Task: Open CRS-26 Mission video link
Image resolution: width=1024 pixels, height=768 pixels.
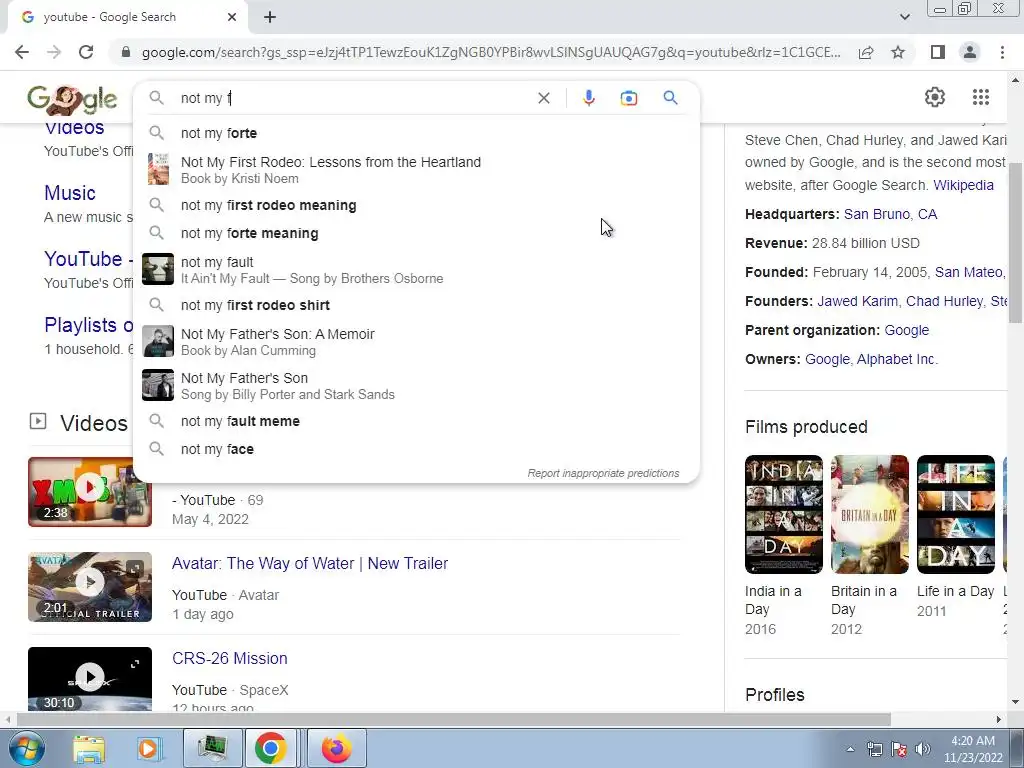Action: point(229,658)
